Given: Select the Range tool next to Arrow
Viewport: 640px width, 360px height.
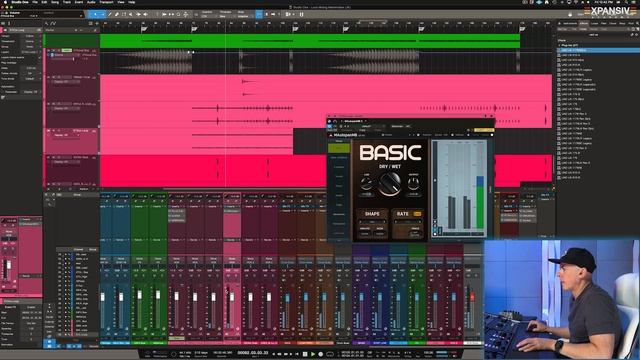Looking at the screenshot, I should [103, 14].
